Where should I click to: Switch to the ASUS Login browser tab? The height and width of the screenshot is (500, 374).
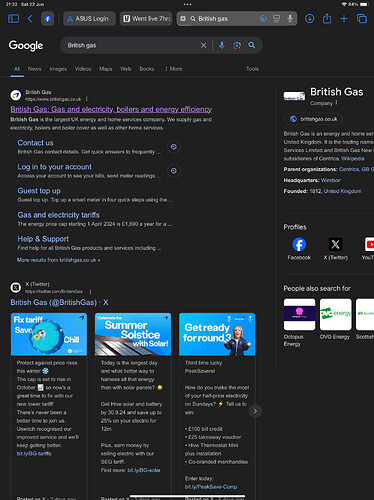(89, 19)
